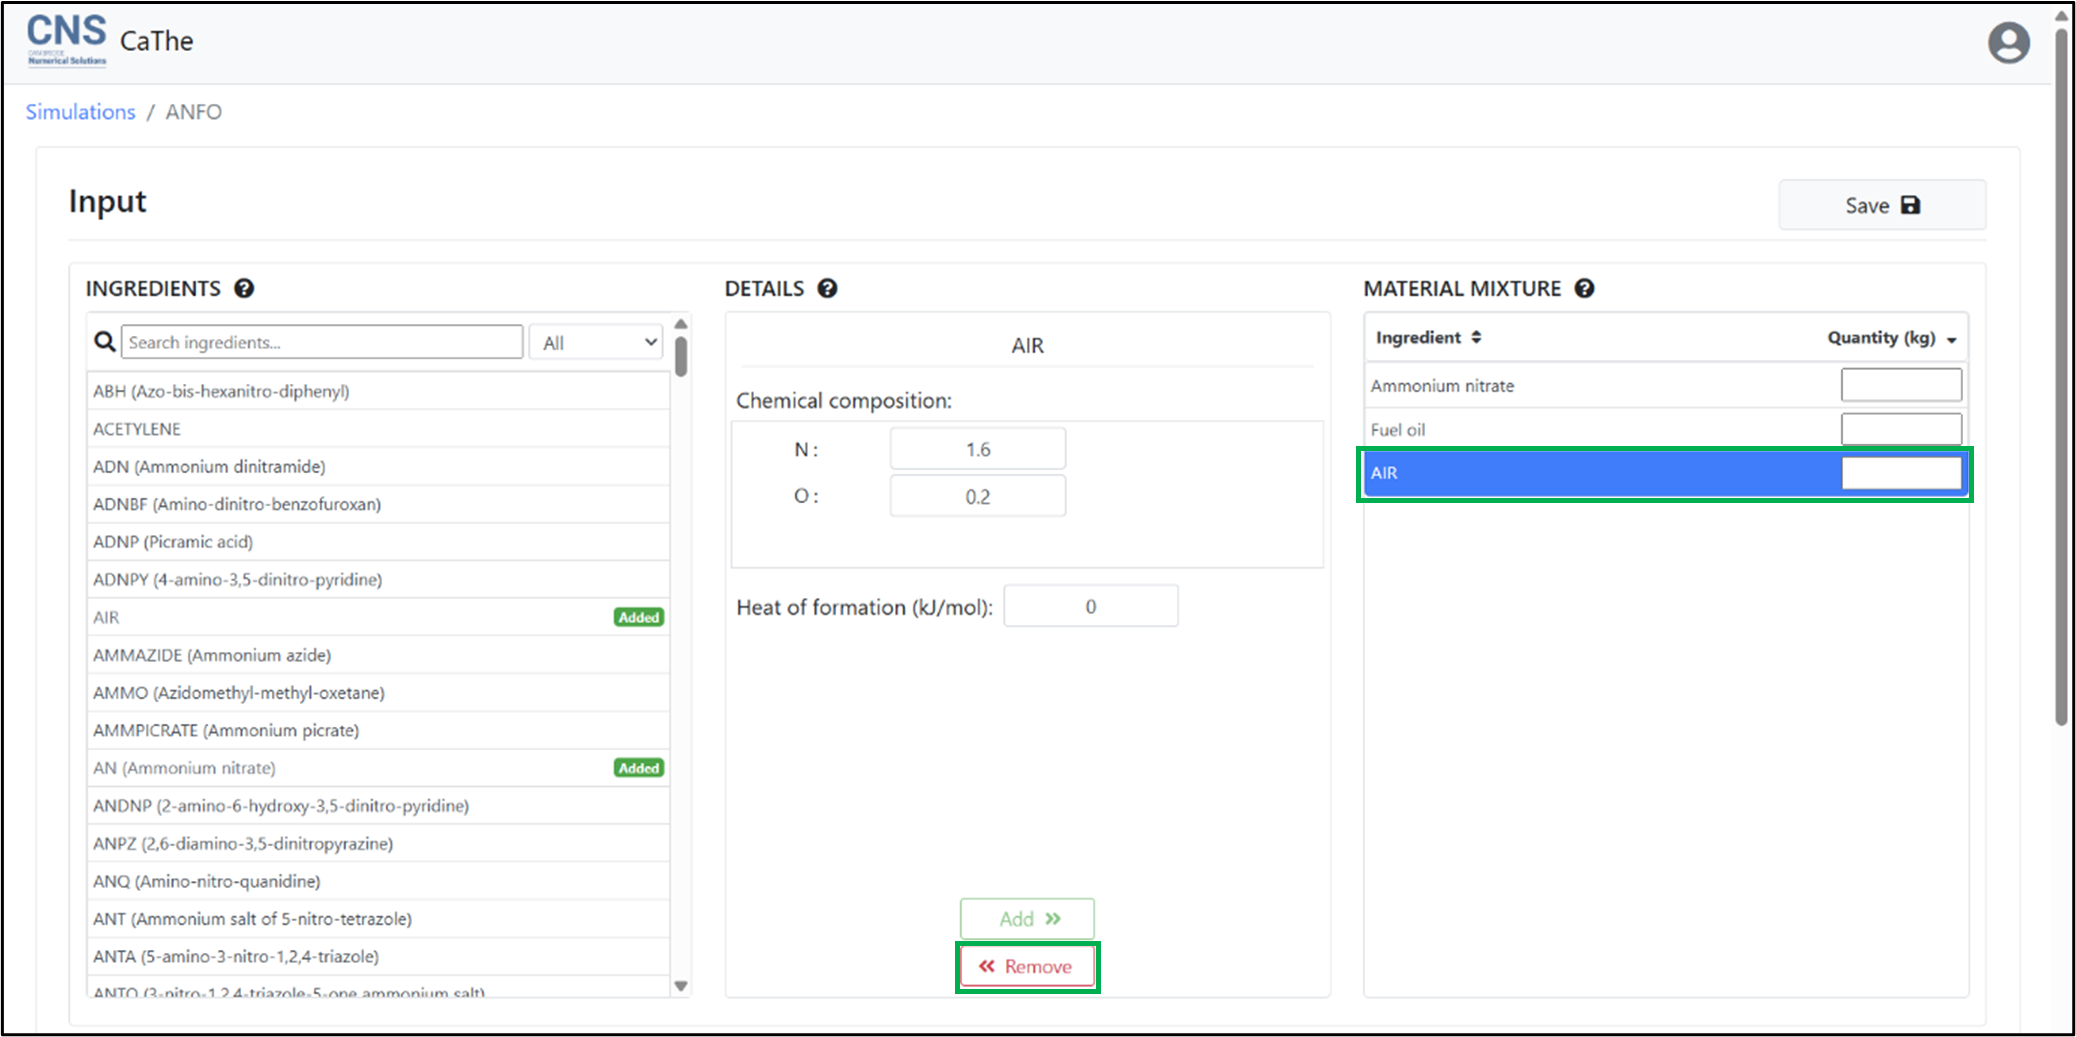Click Remove to delete AIR

1027,967
